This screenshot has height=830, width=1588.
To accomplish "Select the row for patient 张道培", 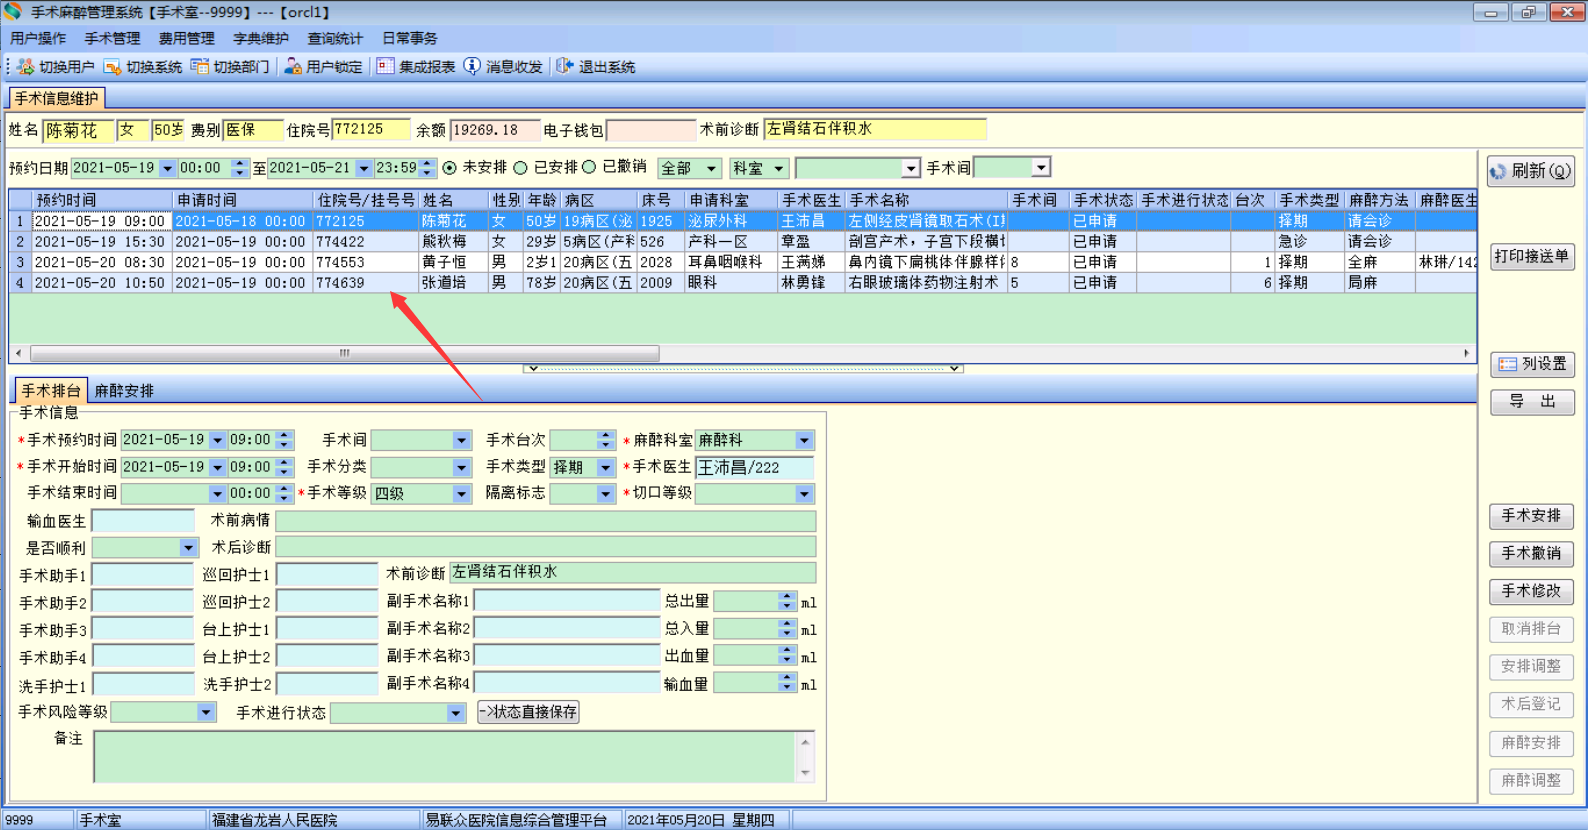I will pyautogui.click(x=742, y=283).
